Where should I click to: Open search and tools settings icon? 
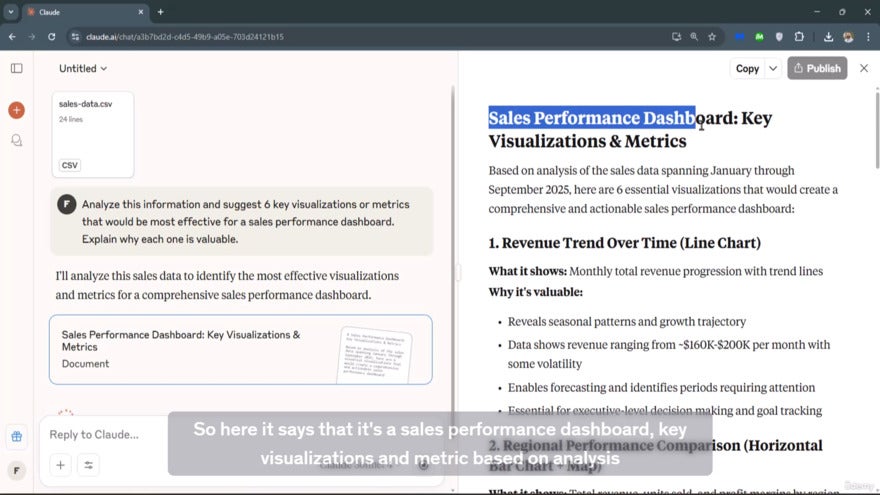click(89, 465)
